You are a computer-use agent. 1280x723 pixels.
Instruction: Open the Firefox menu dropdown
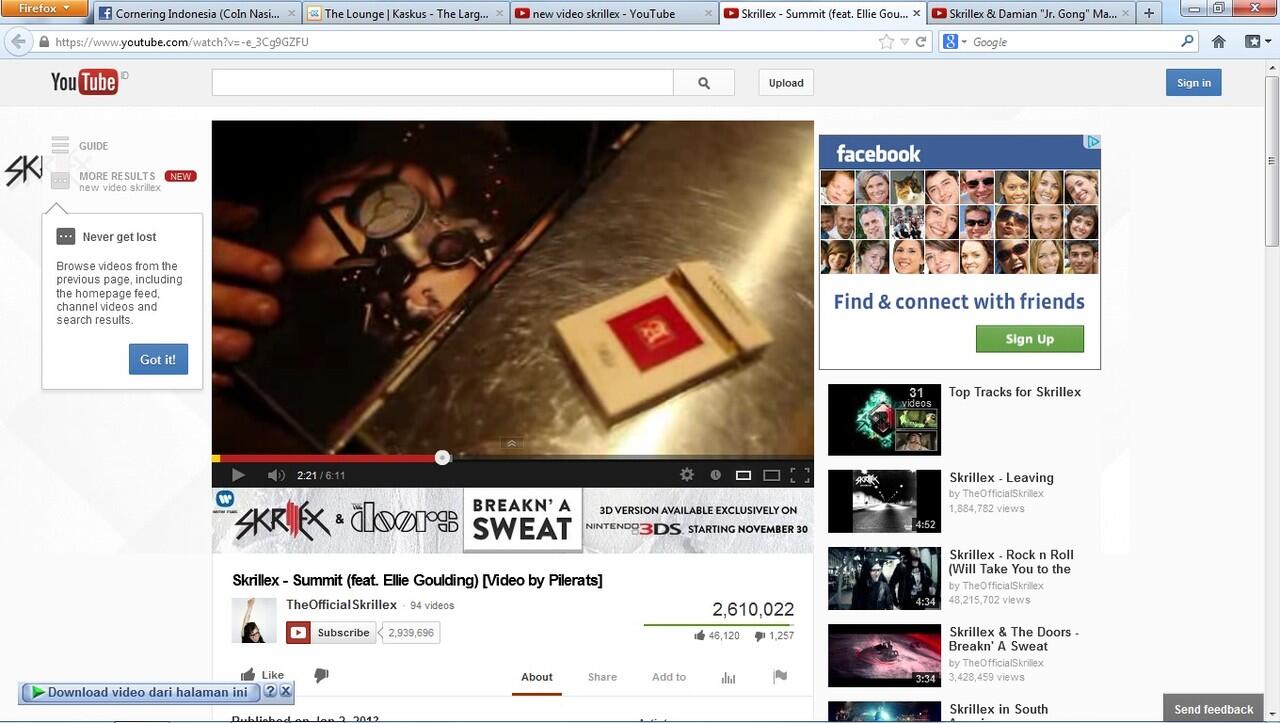pyautogui.click(x=45, y=9)
